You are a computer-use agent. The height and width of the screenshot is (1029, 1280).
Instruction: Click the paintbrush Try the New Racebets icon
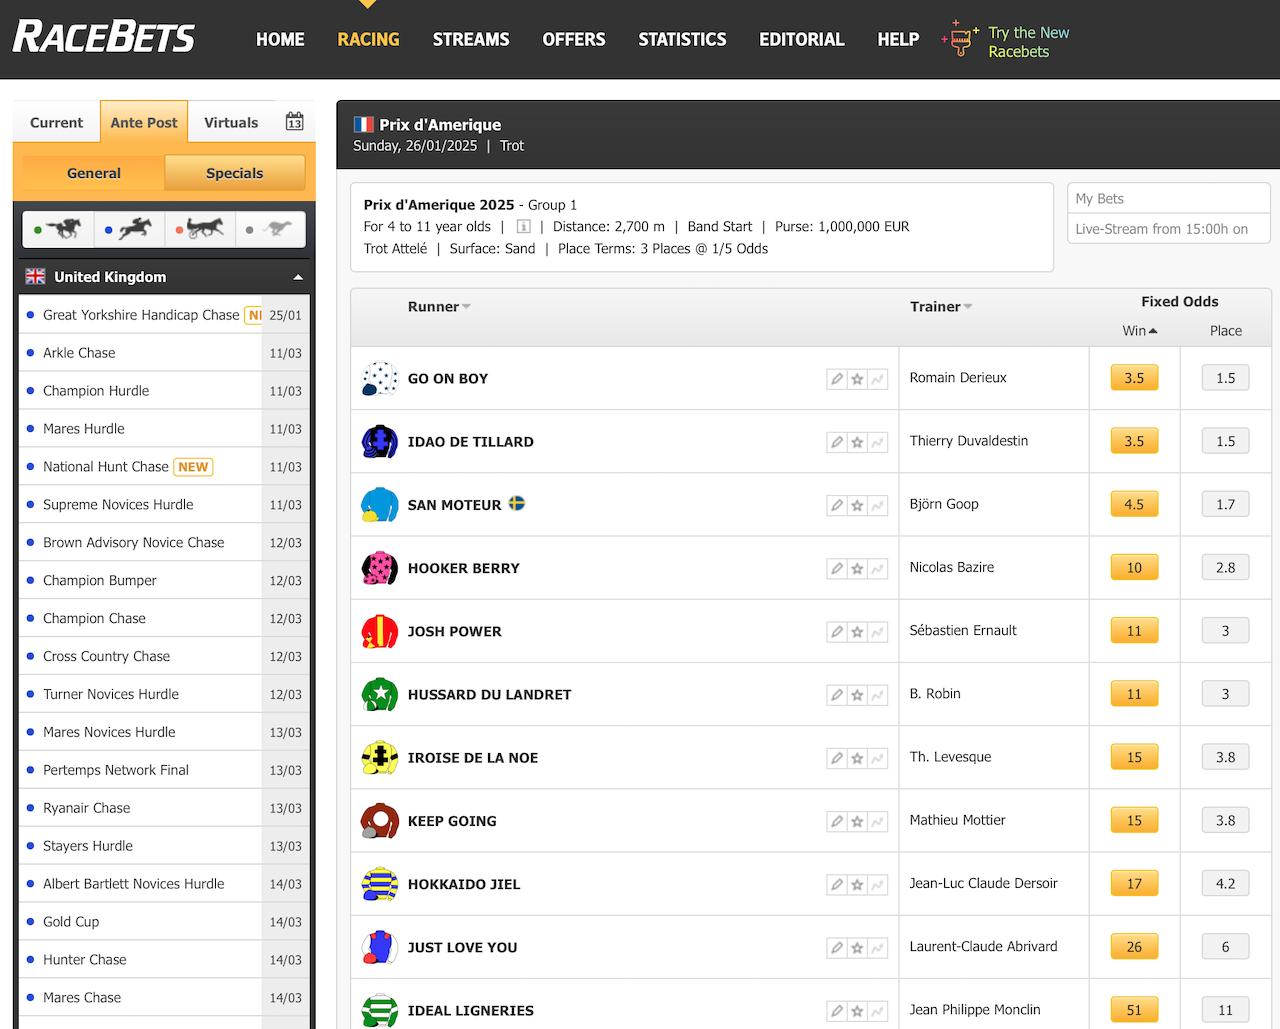[x=960, y=40]
